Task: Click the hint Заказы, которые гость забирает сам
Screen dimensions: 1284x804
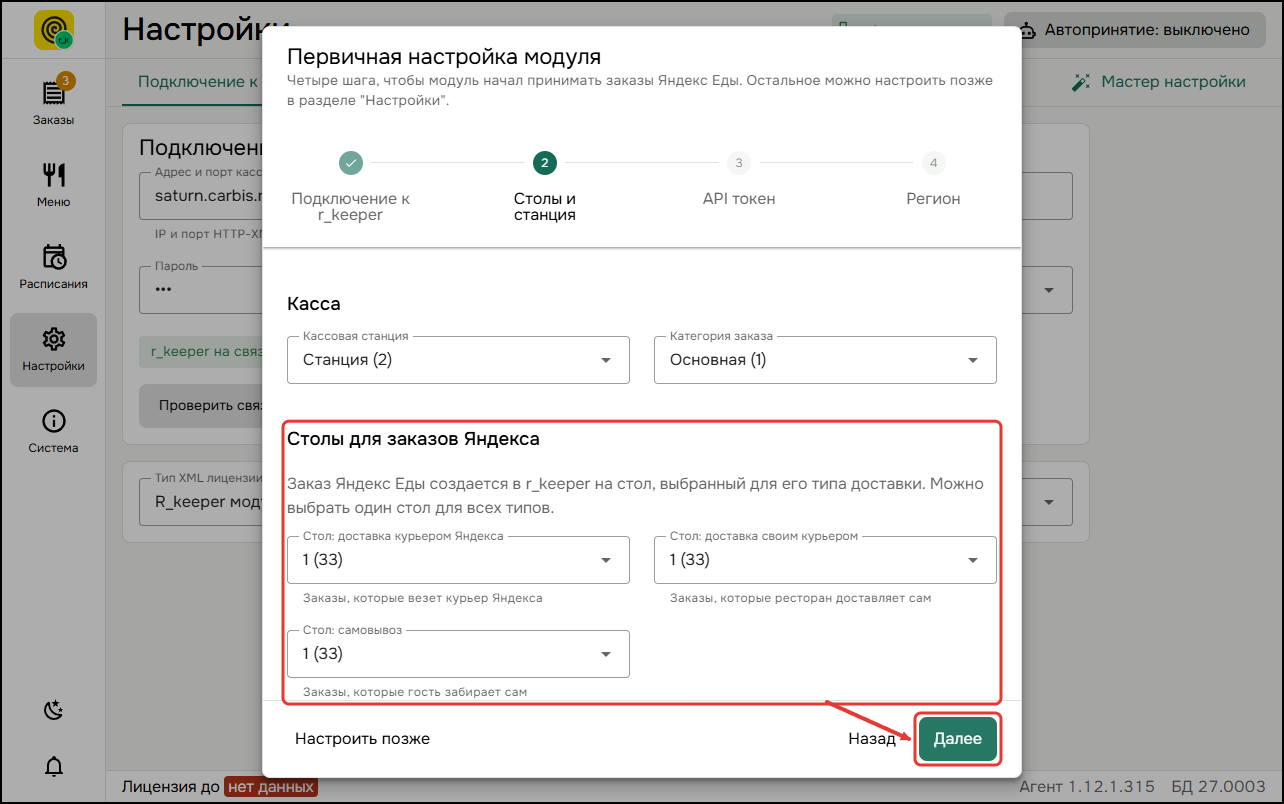Action: 415,691
